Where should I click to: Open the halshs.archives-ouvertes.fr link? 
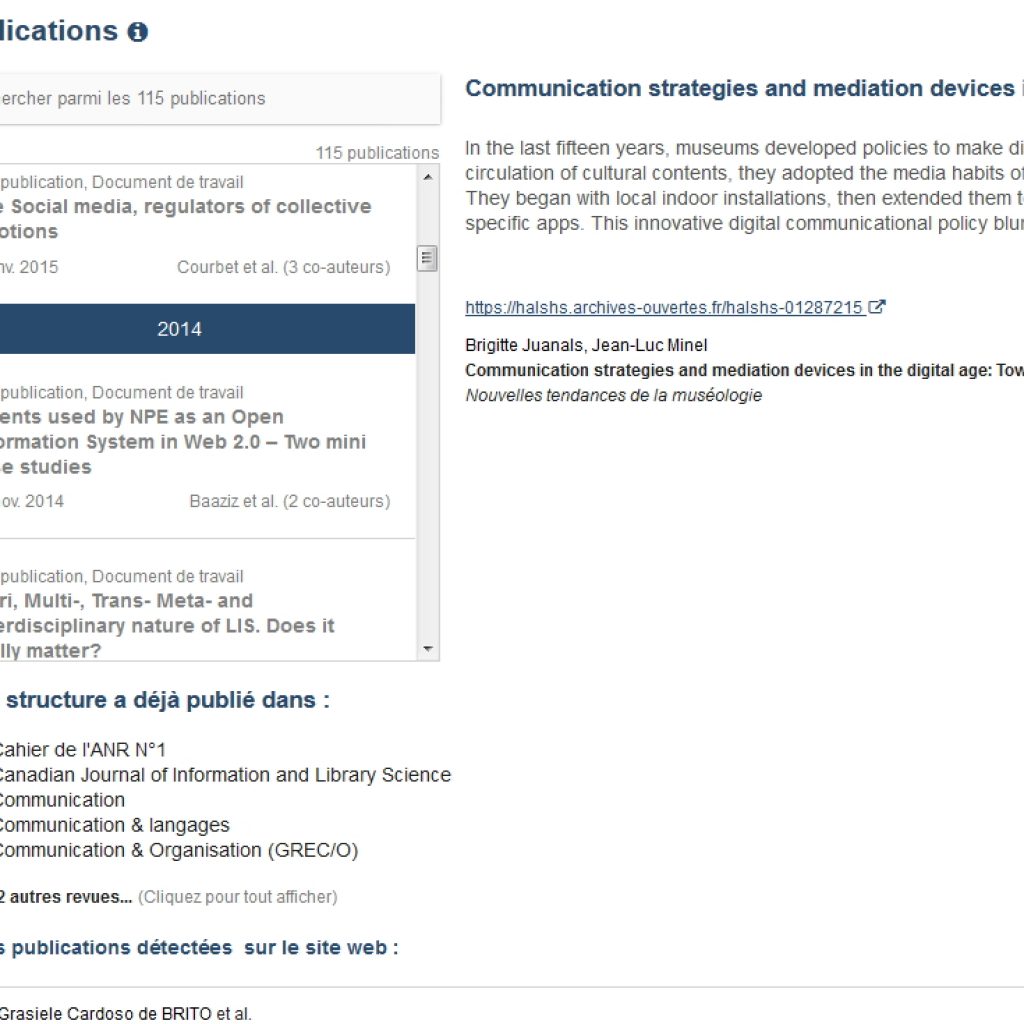tap(664, 308)
